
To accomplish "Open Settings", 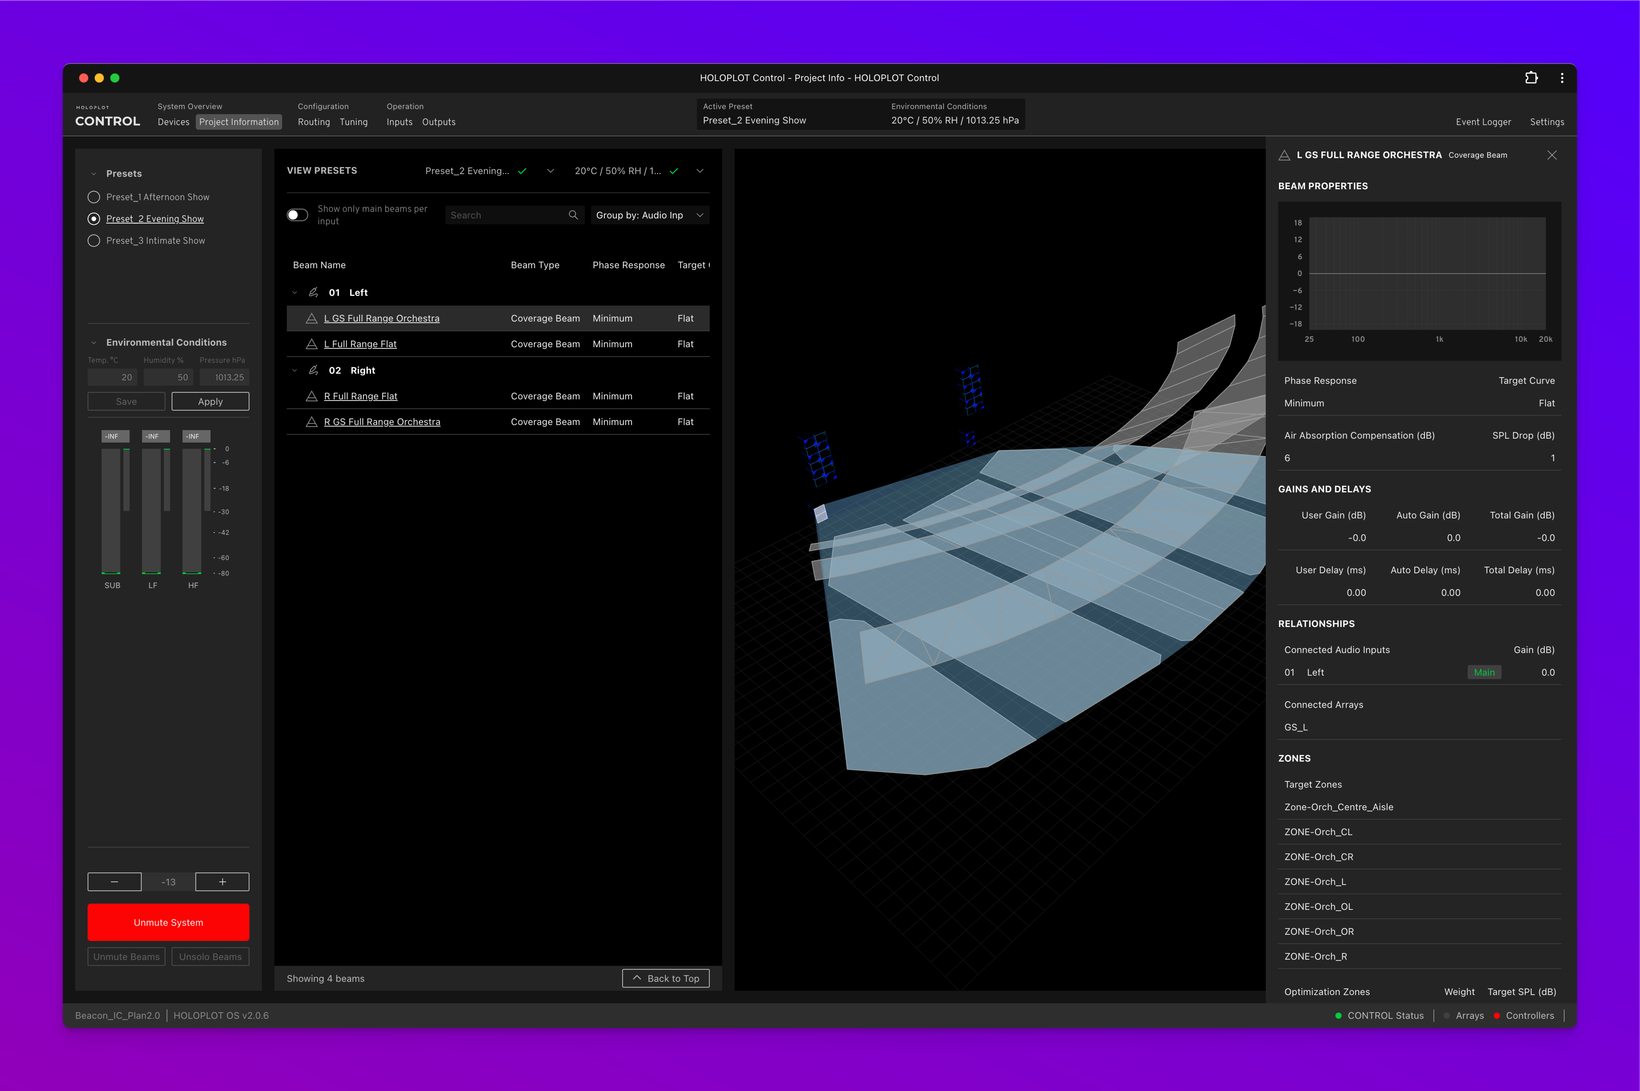I will pos(1547,122).
